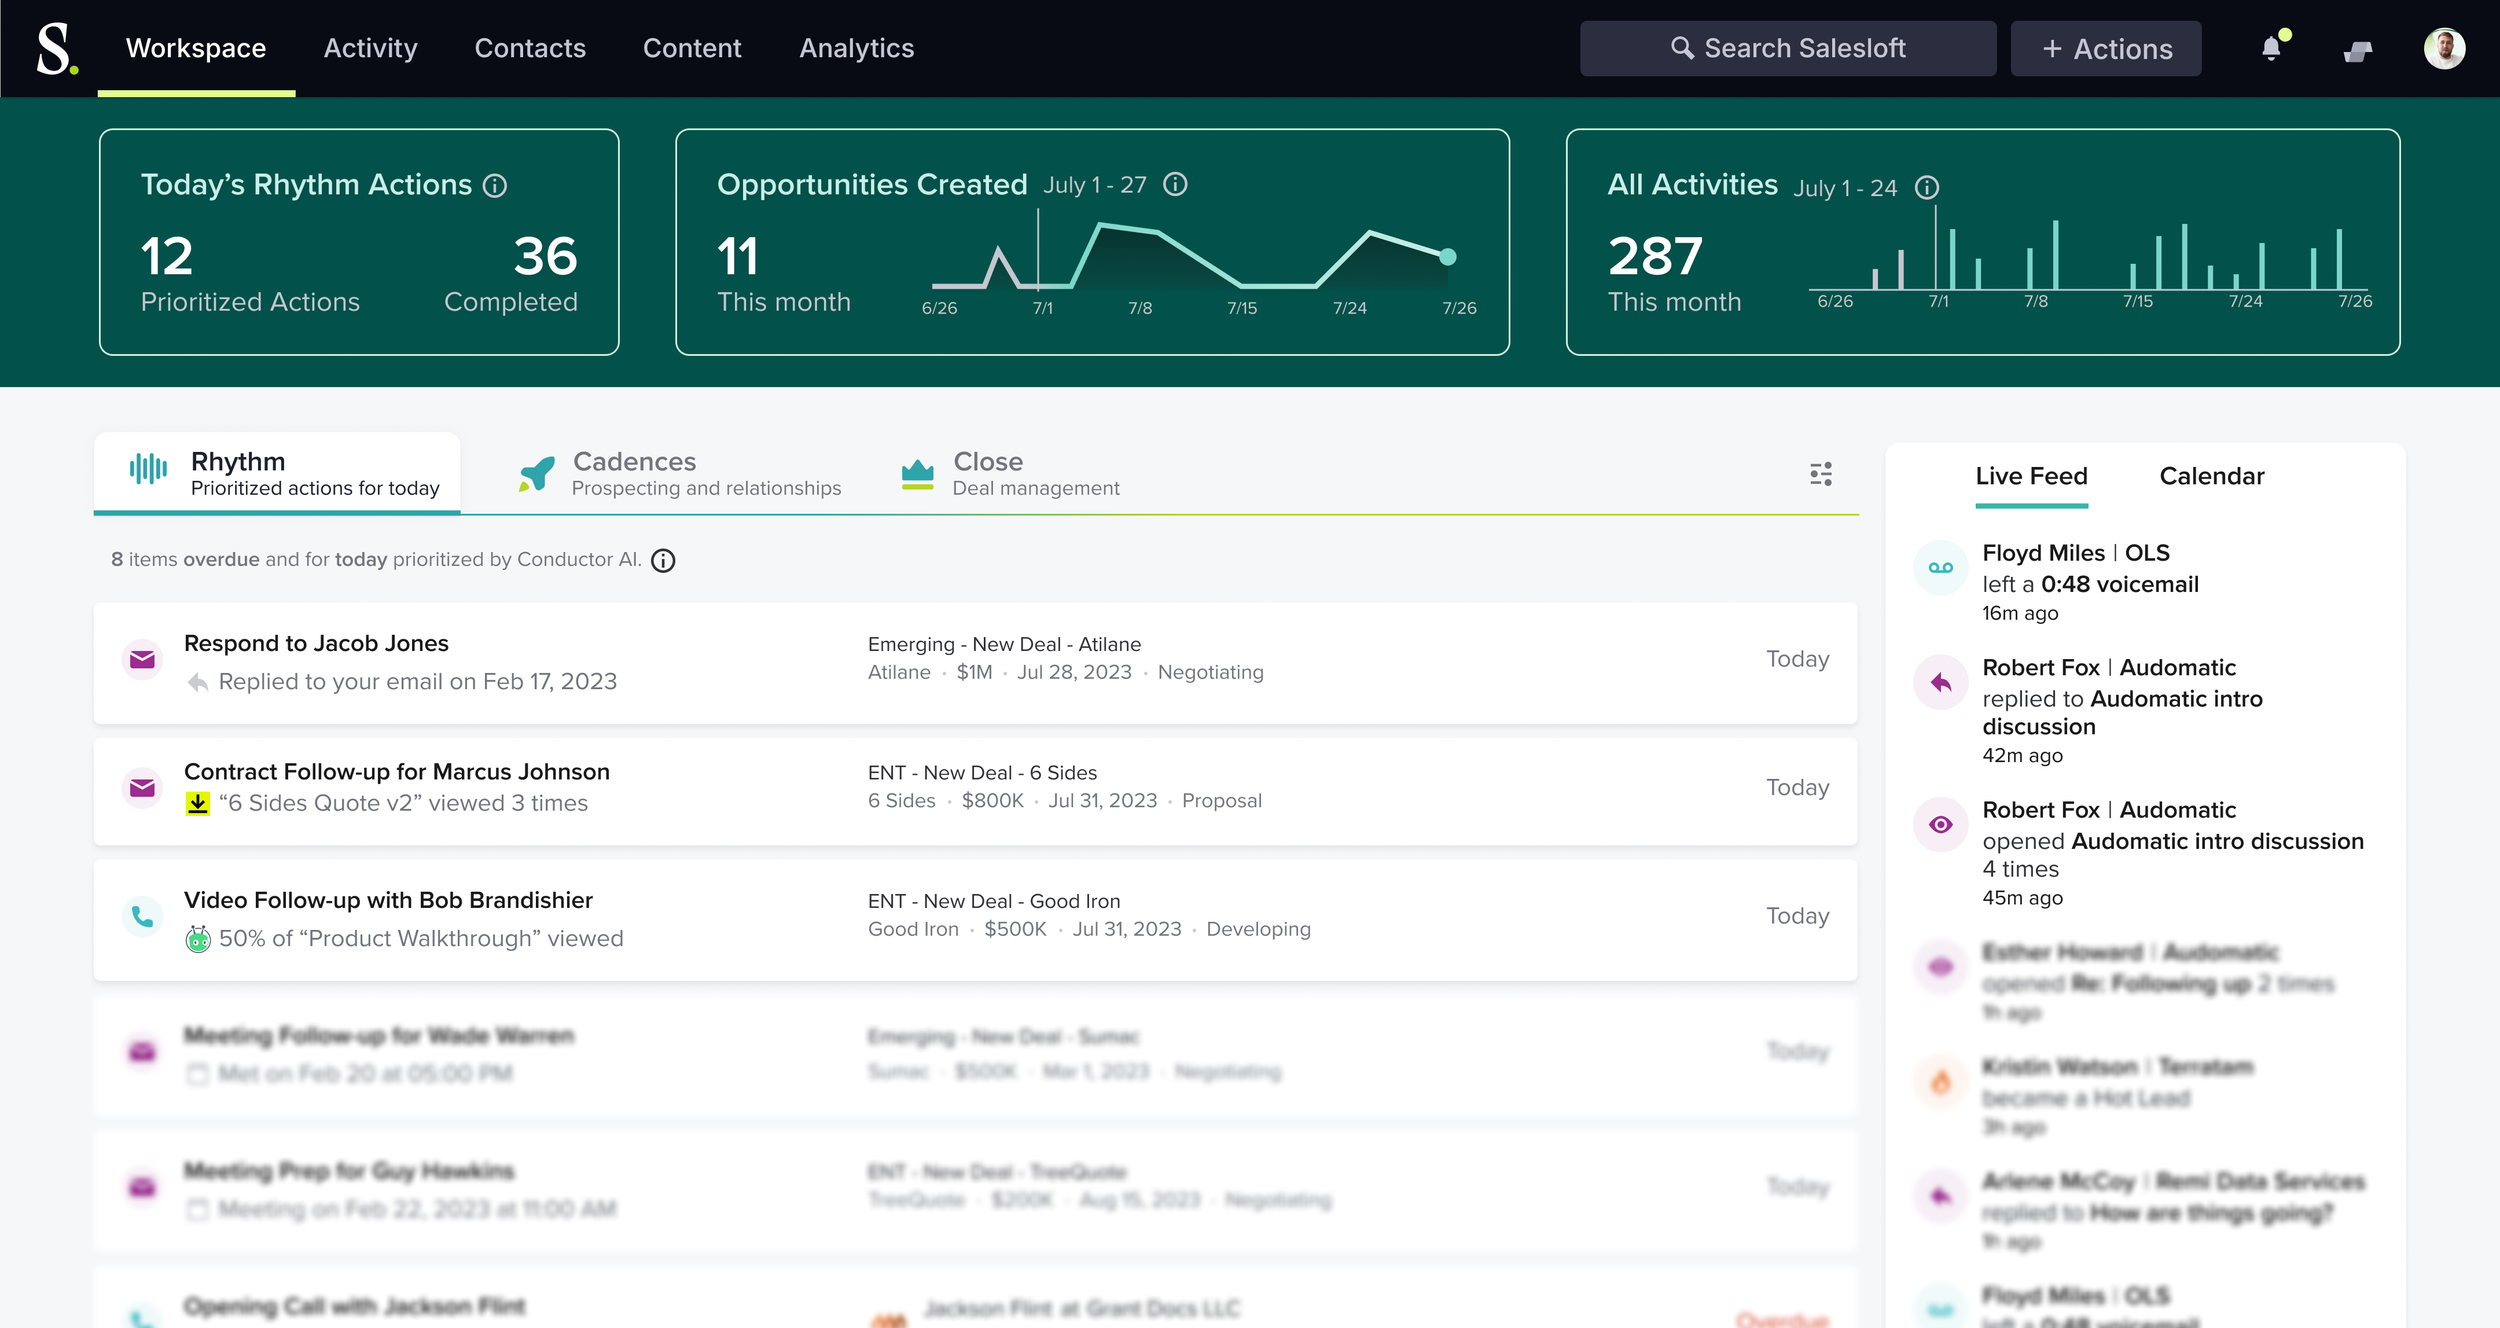The height and width of the screenshot is (1328, 2500).
Task: Click phone icon for Video Follow-up task
Action: coord(142,916)
